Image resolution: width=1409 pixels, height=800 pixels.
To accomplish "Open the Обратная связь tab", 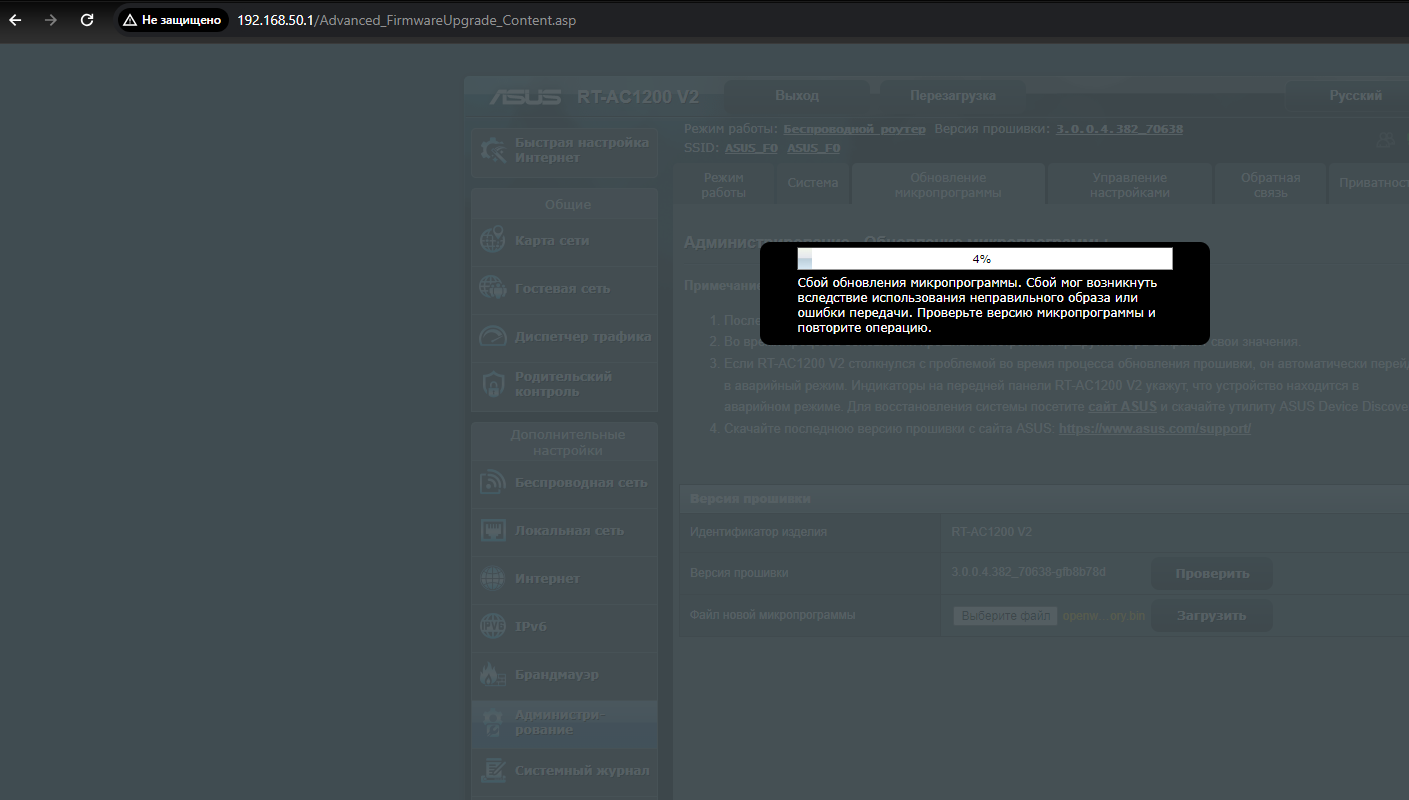I will pos(1270,185).
